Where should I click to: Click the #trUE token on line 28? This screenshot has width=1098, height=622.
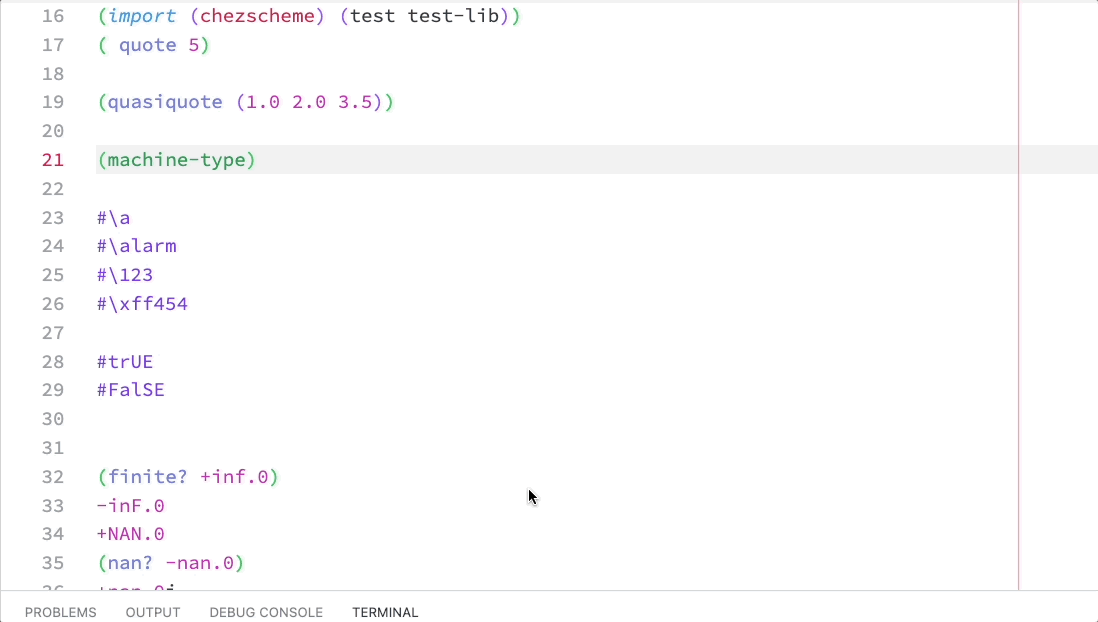click(124, 361)
